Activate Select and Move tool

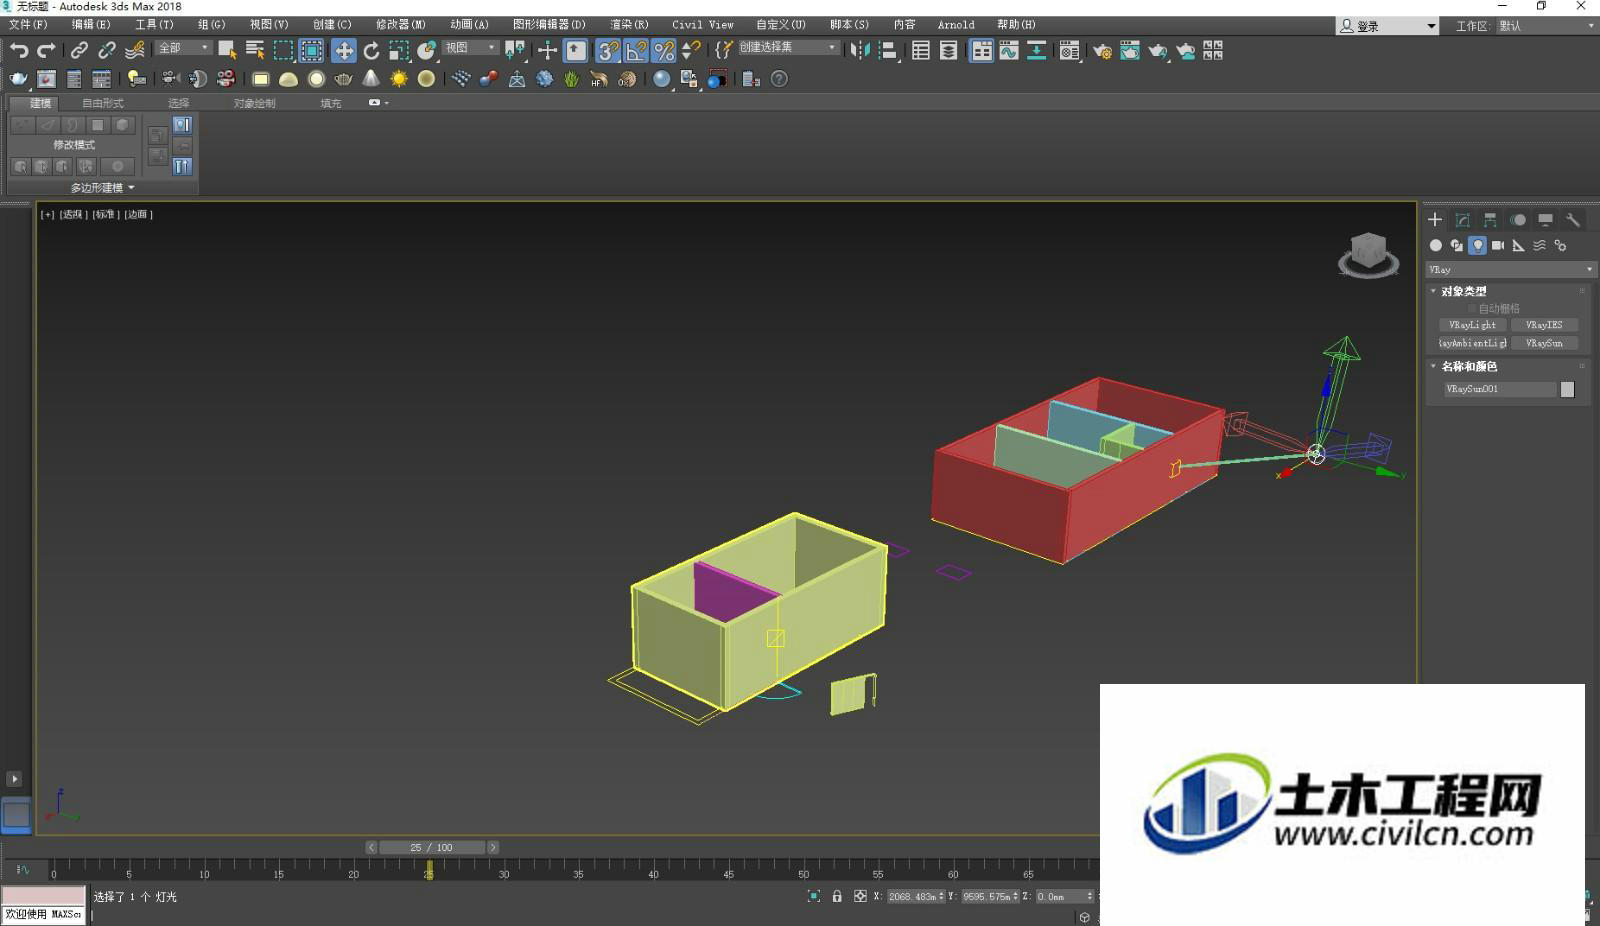343,50
